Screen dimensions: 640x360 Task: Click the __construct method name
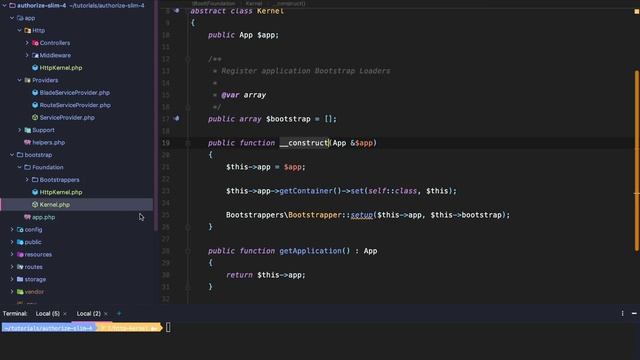tap(304, 143)
